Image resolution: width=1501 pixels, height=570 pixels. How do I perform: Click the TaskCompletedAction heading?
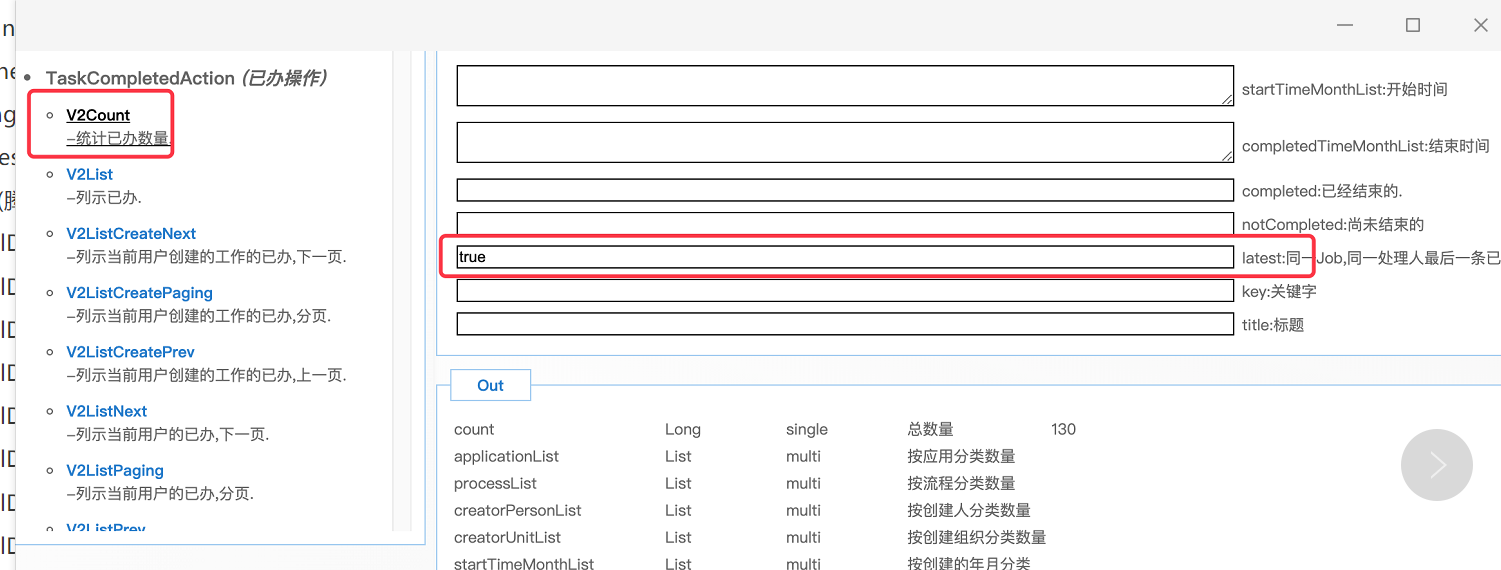[186, 78]
